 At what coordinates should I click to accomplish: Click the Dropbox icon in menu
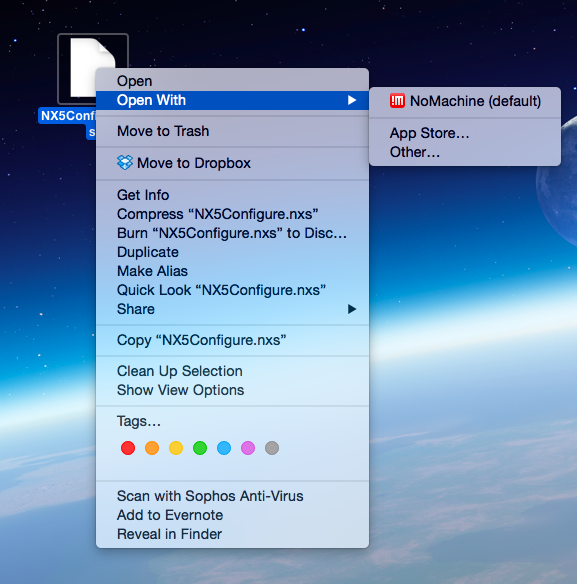click(125, 163)
